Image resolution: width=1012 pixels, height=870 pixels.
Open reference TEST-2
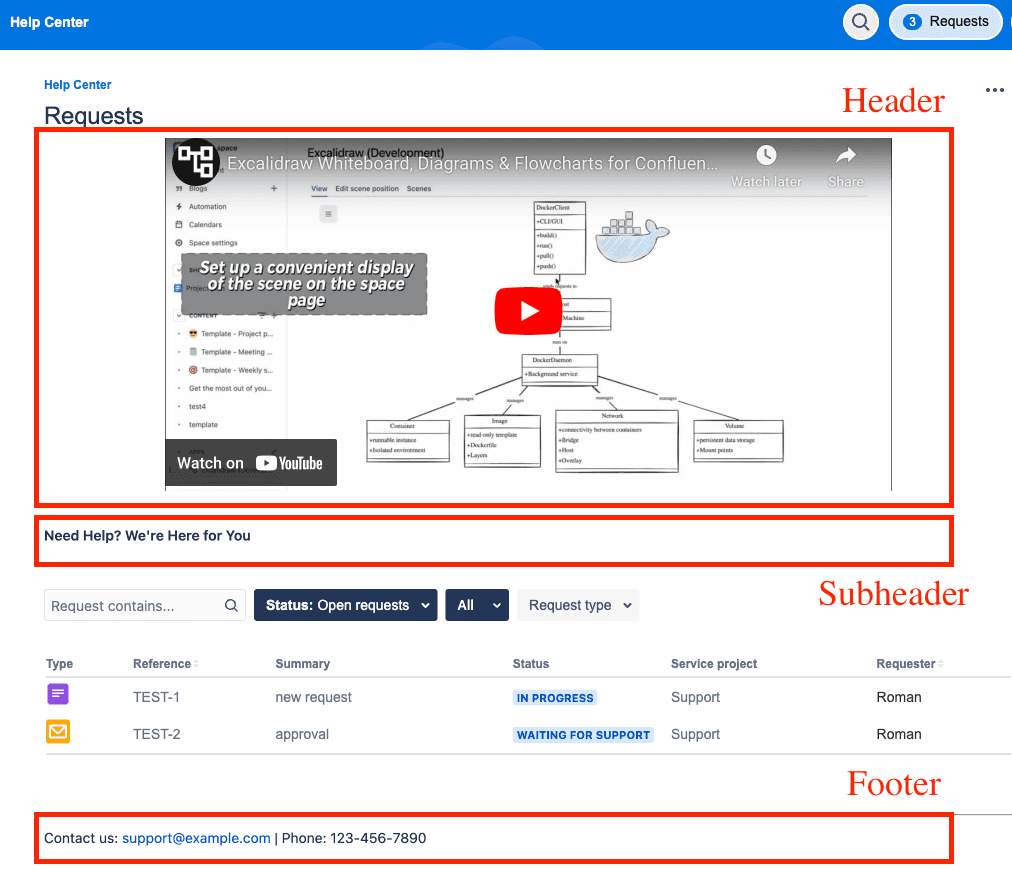(x=157, y=734)
